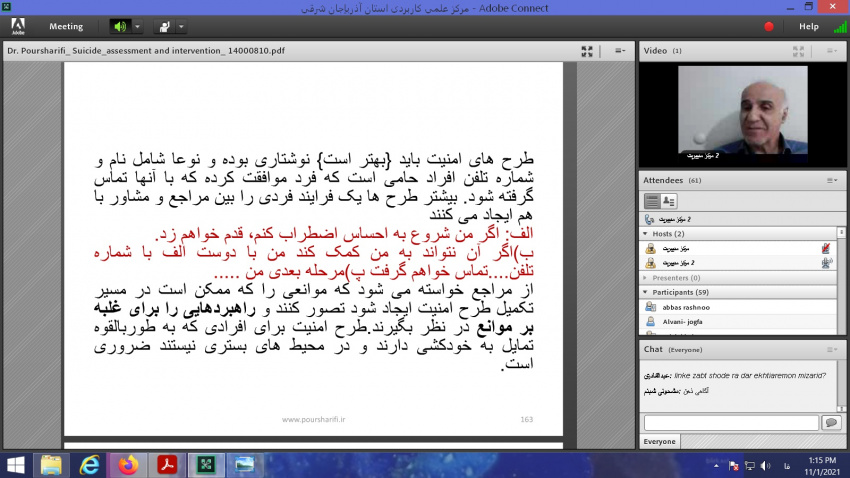Maximize the Share pod to full screen
Viewport: 850px width, 478px height.
click(x=587, y=50)
